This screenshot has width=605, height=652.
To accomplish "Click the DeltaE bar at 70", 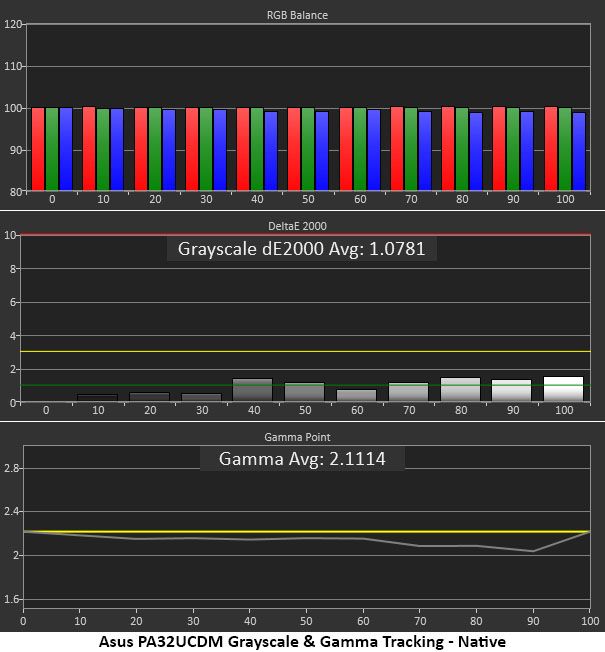I will point(408,392).
